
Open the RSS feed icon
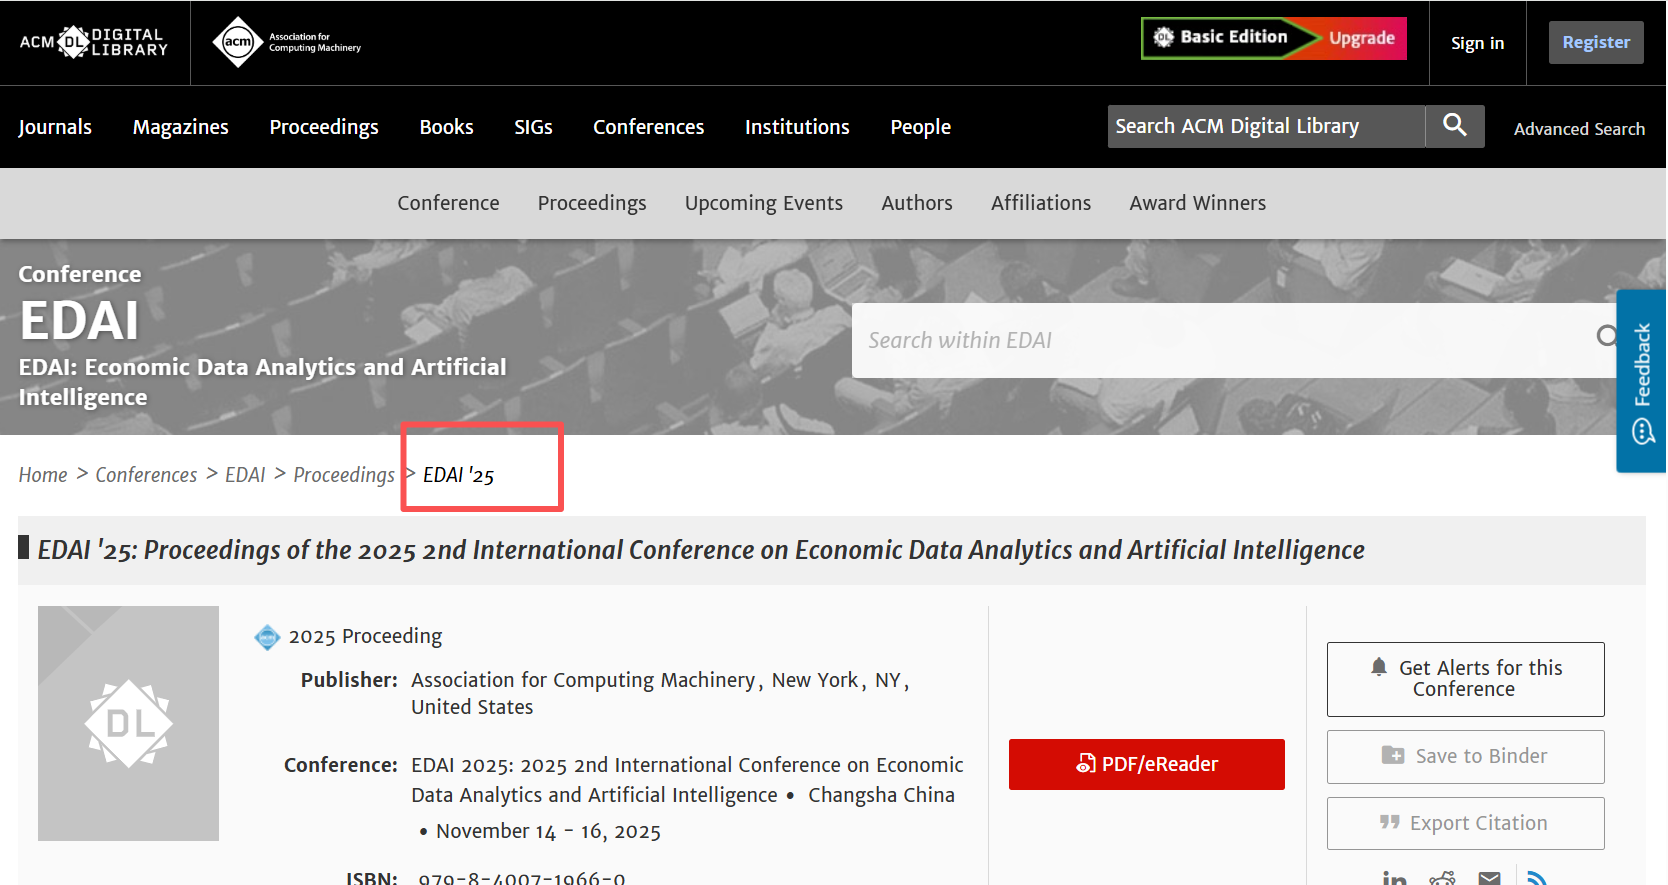(1537, 877)
